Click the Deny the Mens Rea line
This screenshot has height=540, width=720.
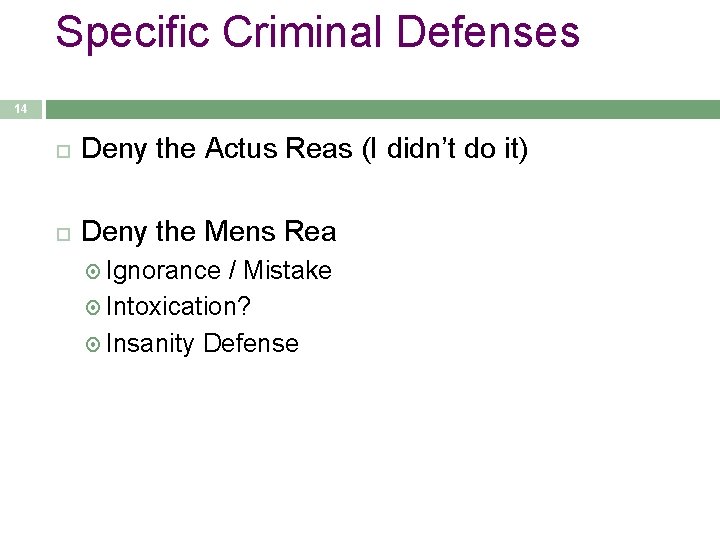pyautogui.click(x=209, y=232)
